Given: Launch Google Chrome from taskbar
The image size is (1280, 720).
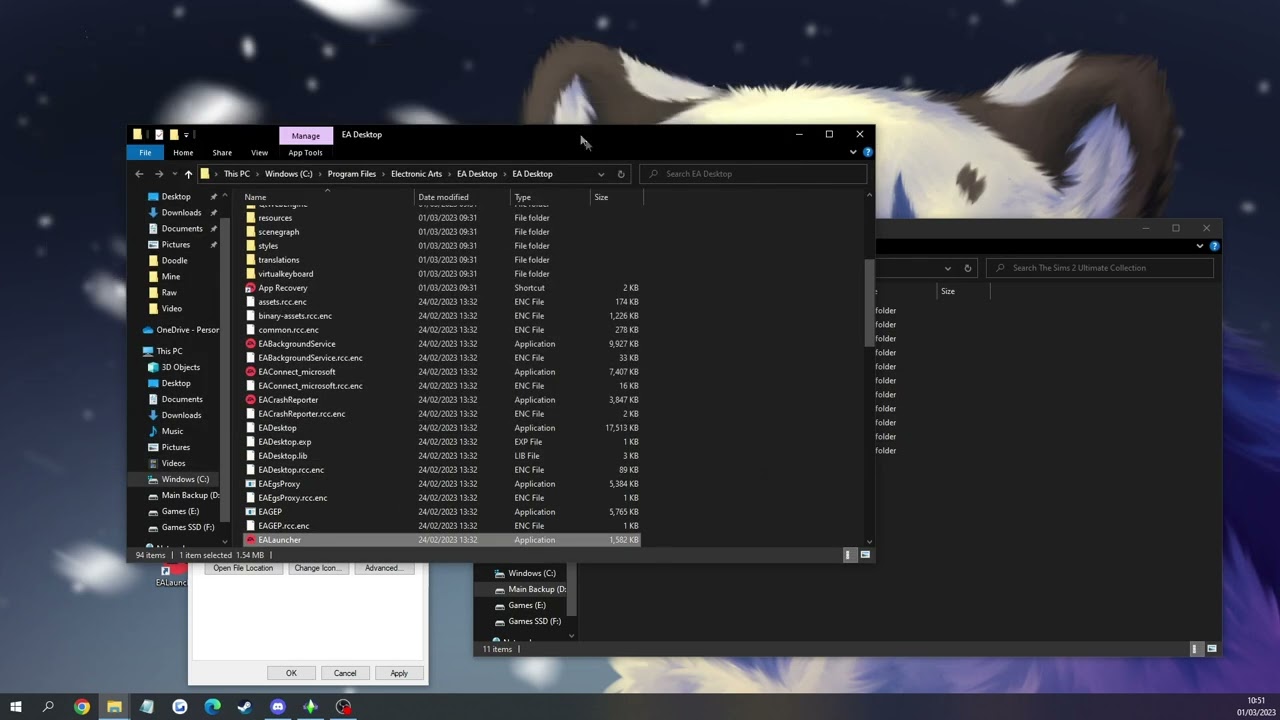Looking at the screenshot, I should pos(82,707).
